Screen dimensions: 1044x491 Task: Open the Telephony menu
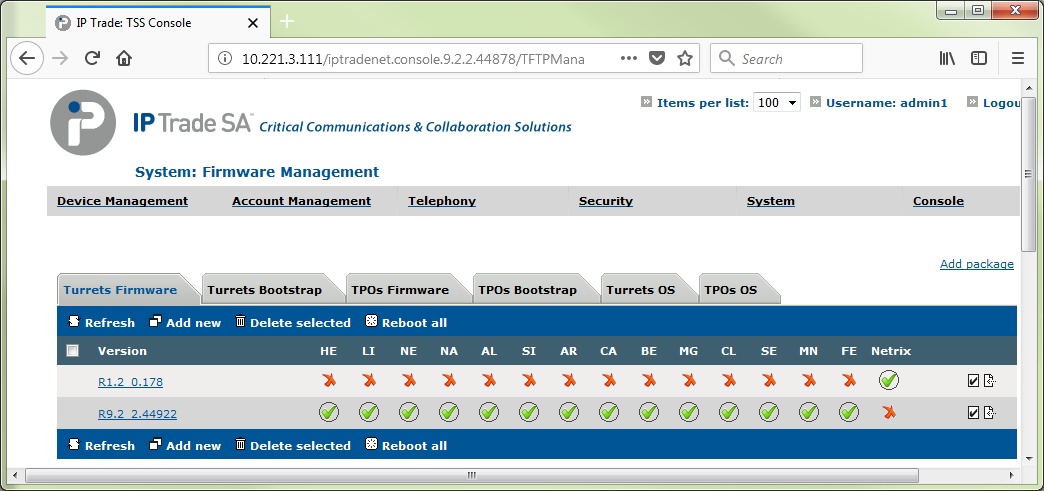[x=442, y=201]
